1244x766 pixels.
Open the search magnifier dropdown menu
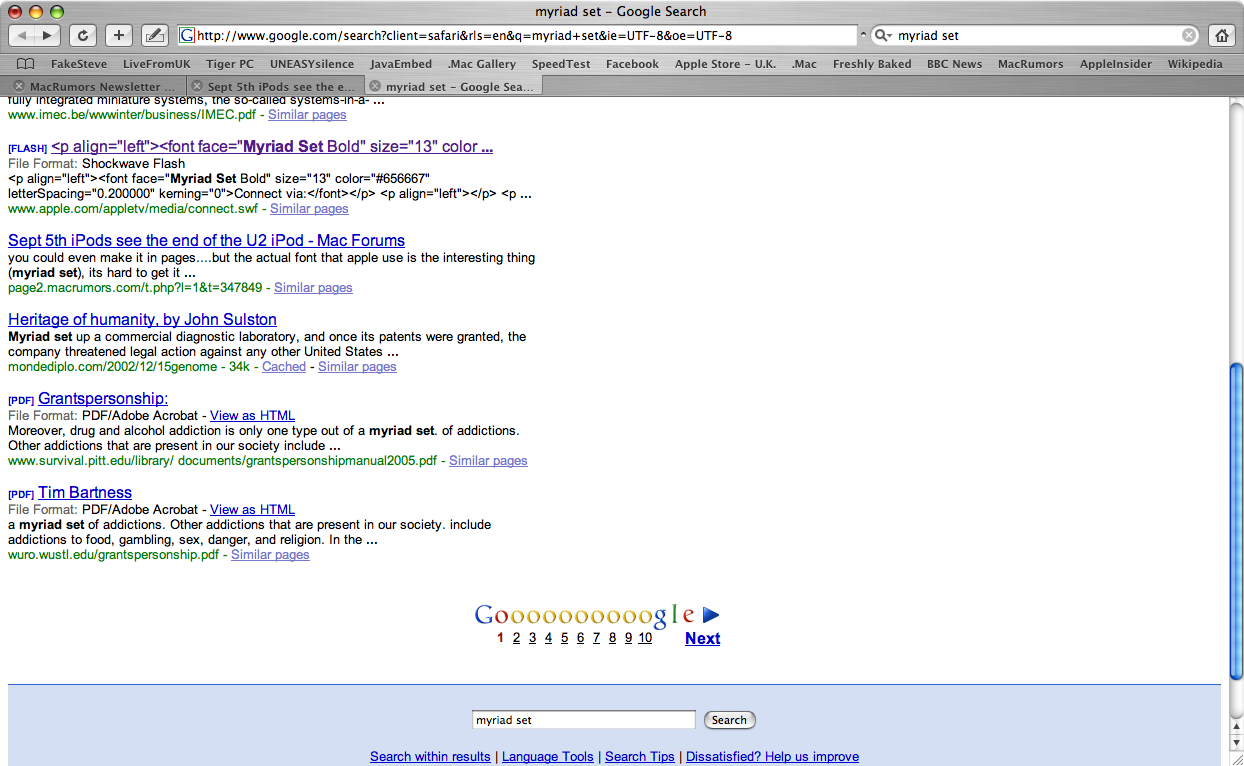[884, 35]
